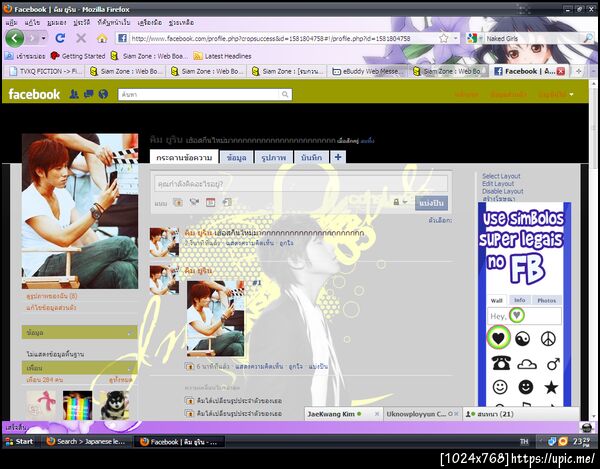Open the Facebook account dropdown arrow
Image resolution: width=600 pixels, height=469 pixels.
click(572, 94)
